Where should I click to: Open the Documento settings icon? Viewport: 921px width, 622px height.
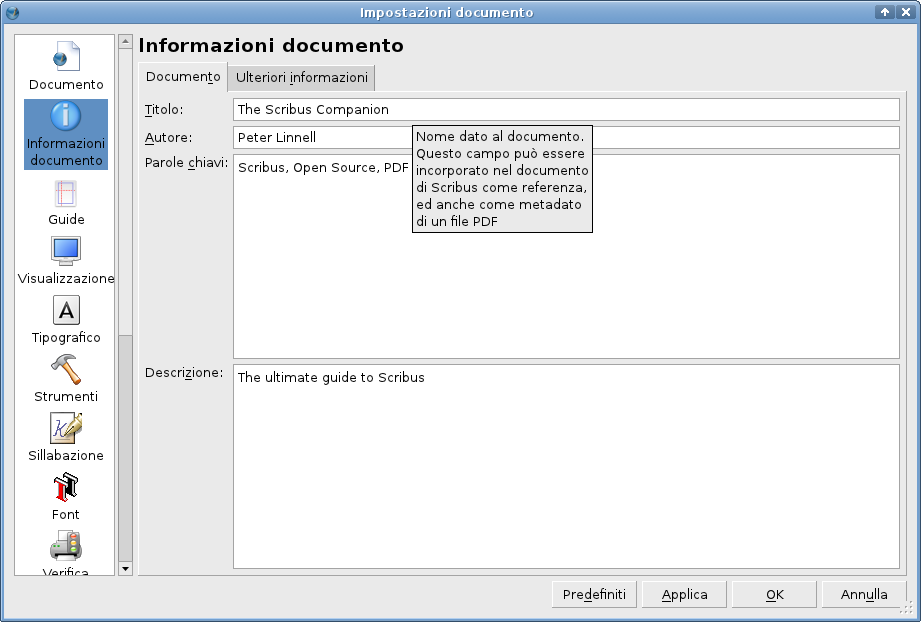click(x=65, y=60)
